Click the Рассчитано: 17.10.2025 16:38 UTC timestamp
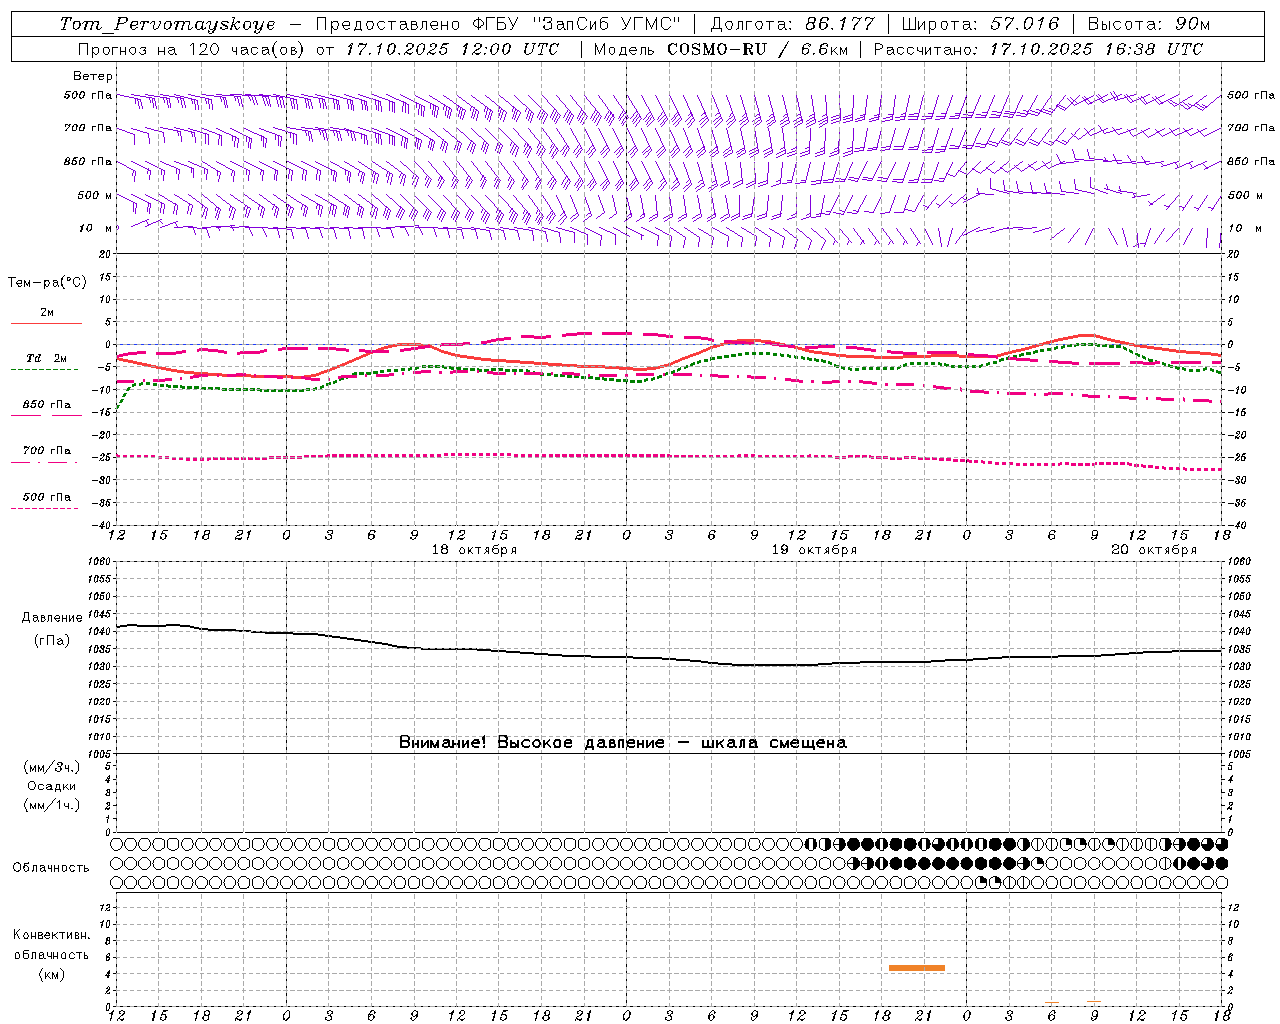Image resolution: width=1280 pixels, height=1024 pixels. tap(1038, 49)
